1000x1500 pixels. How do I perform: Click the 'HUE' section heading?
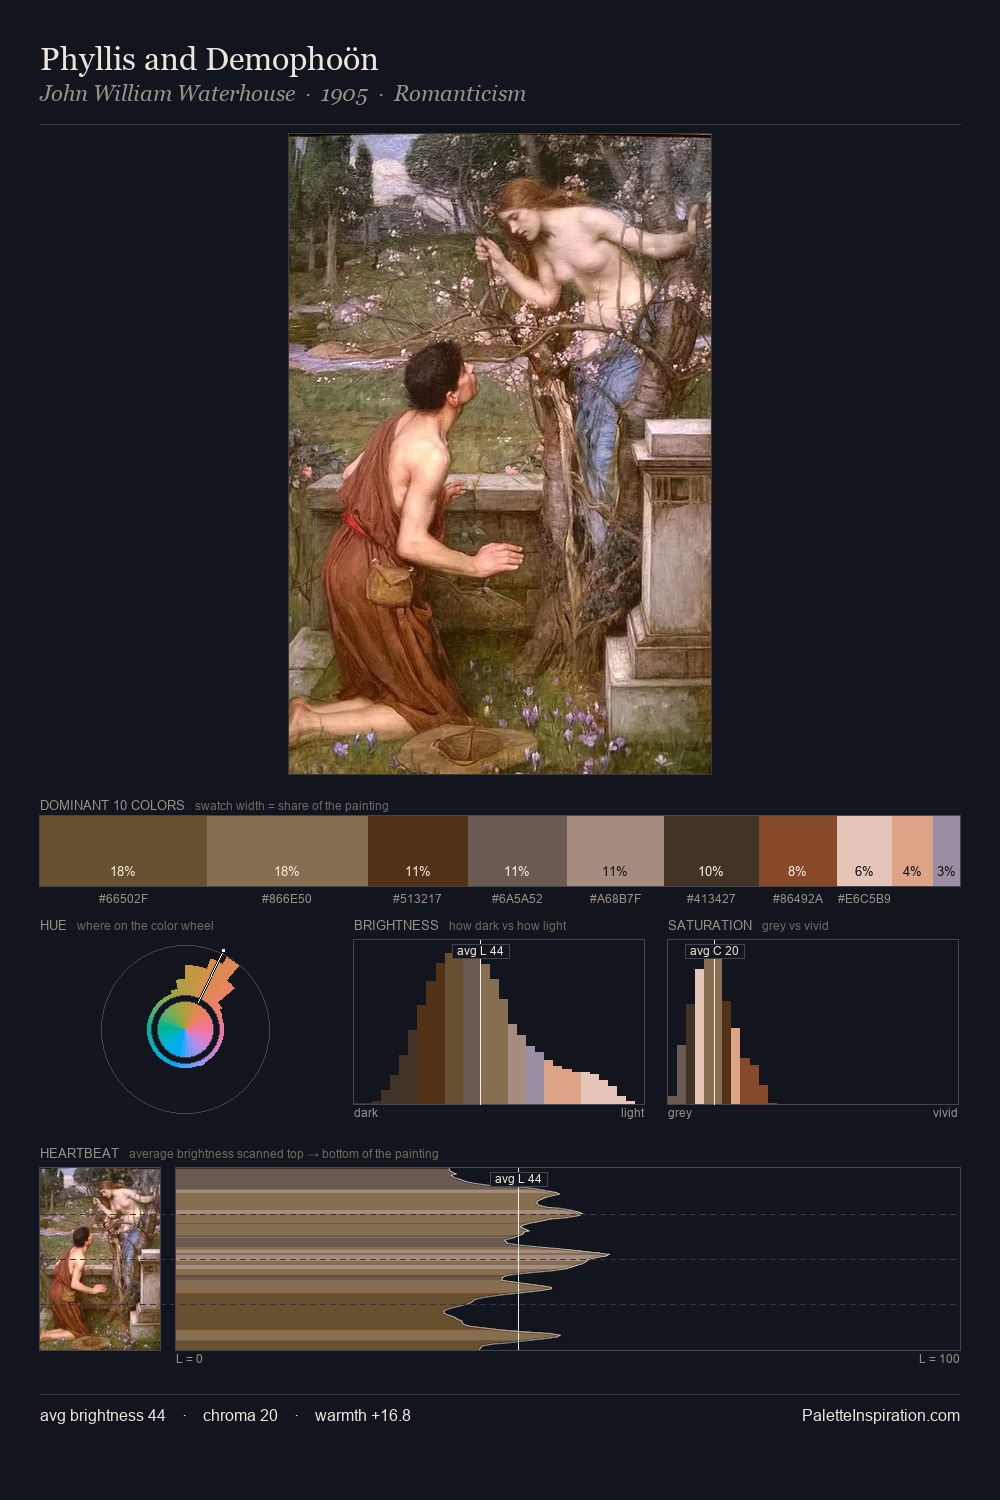point(53,925)
